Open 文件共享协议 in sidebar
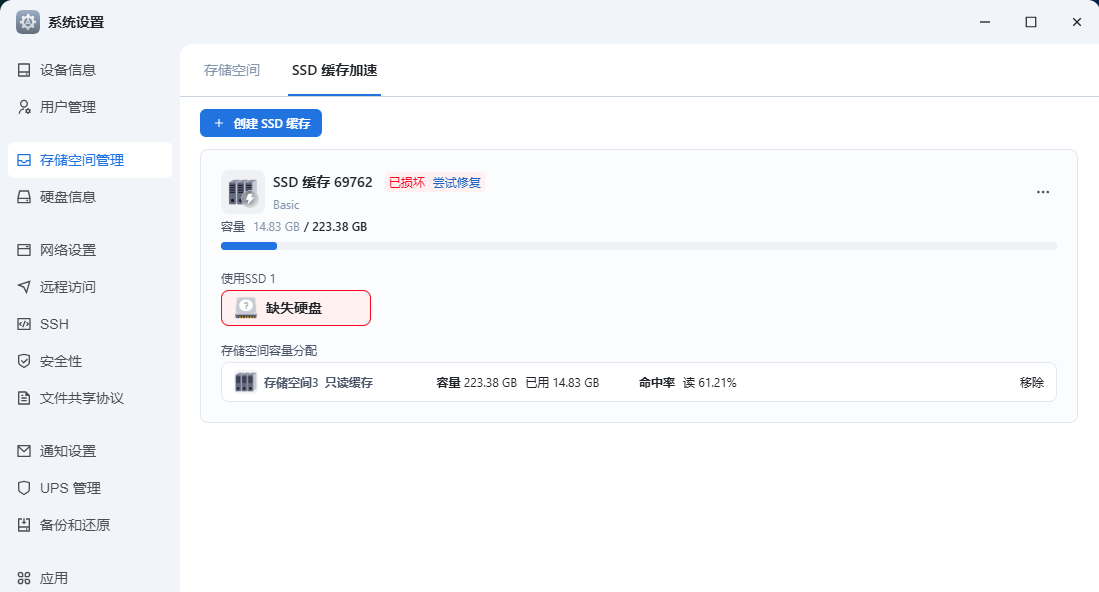Image resolution: width=1099 pixels, height=592 pixels. 90,399
